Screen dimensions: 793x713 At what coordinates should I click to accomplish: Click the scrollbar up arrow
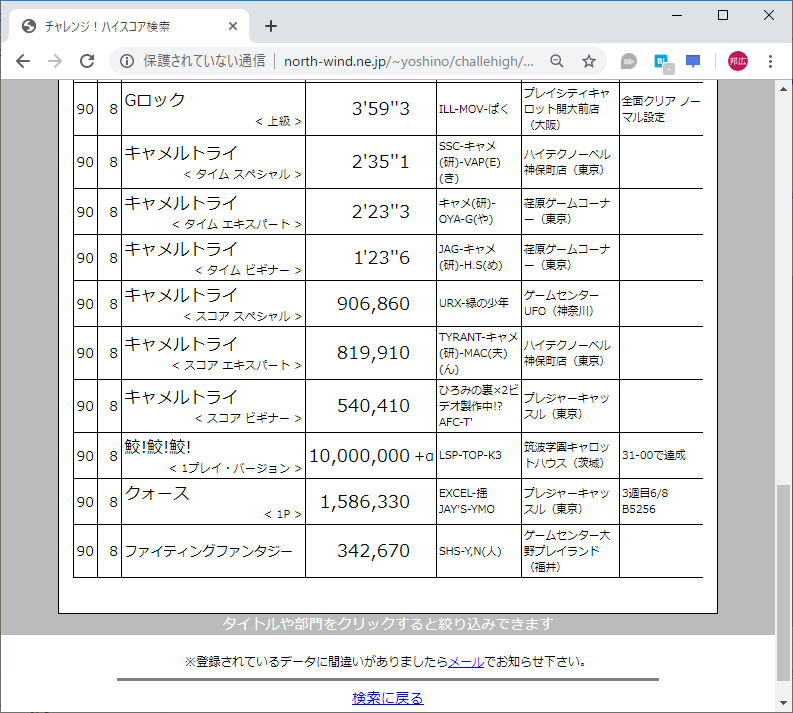click(x=783, y=89)
